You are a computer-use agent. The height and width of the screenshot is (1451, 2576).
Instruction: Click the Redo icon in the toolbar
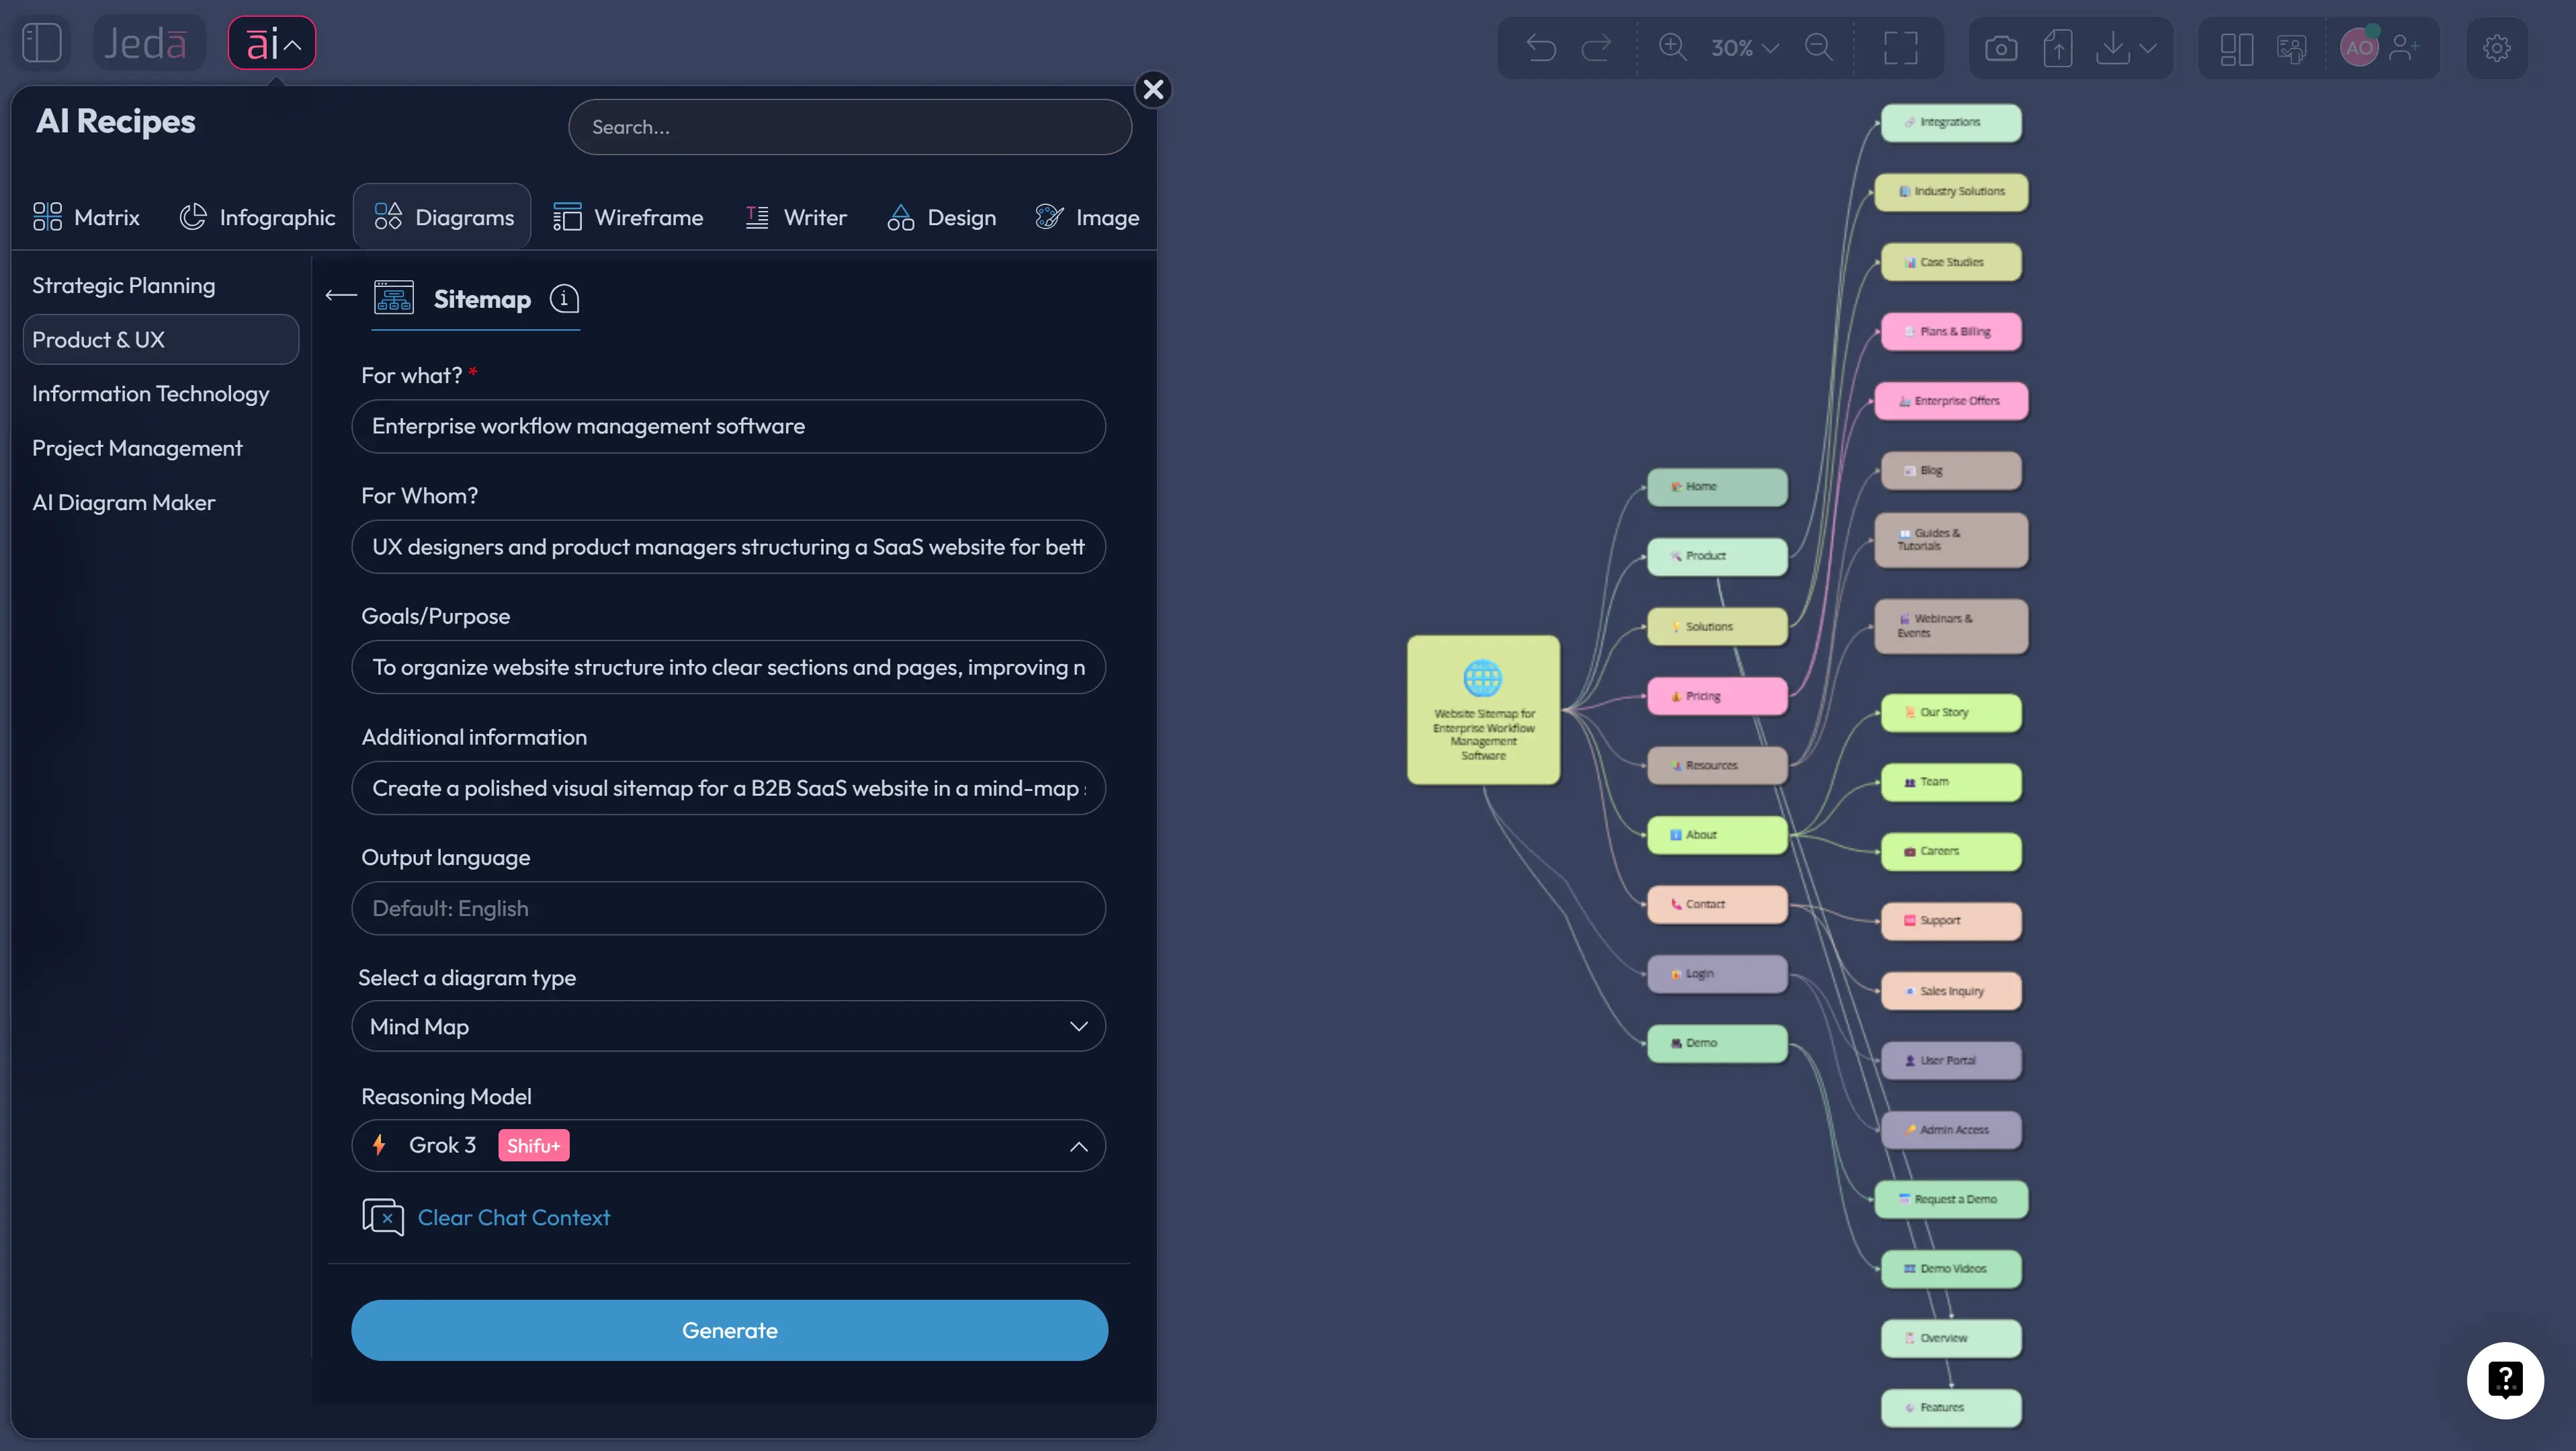[x=1596, y=47]
